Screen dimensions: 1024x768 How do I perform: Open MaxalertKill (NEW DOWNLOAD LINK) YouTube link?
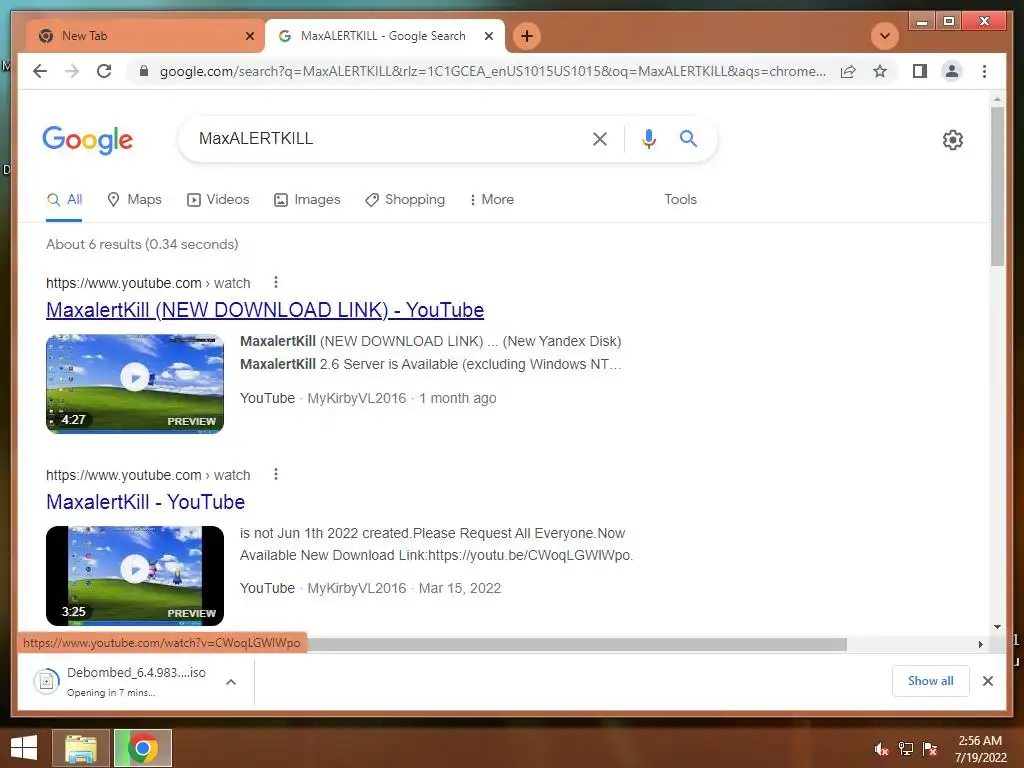[264, 310]
